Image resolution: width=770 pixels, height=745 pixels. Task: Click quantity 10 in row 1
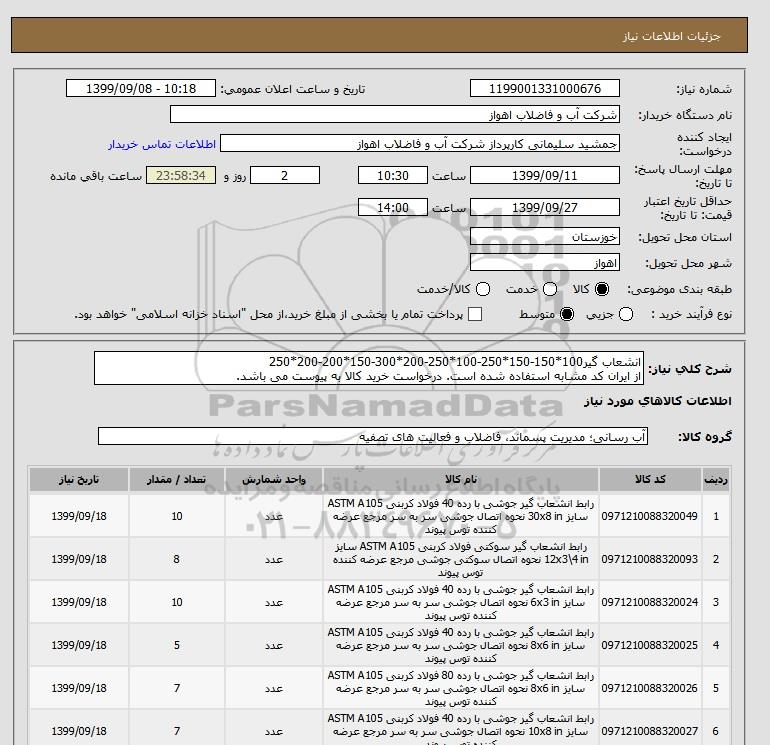click(x=177, y=516)
